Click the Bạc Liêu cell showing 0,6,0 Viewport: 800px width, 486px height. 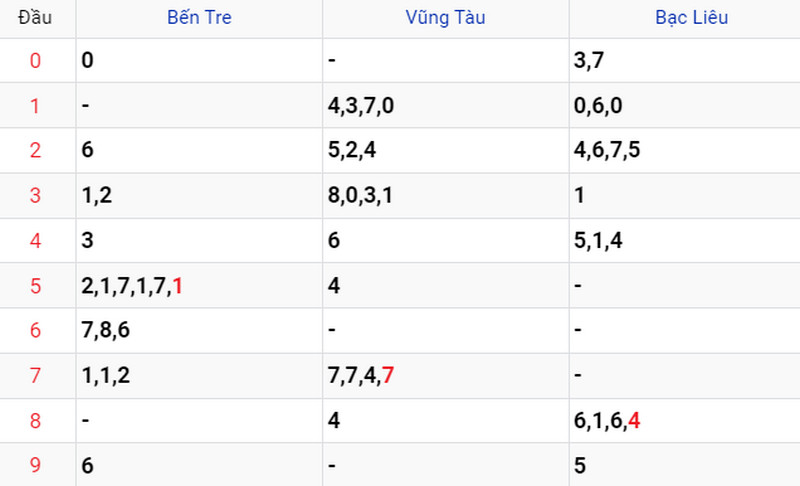[x=684, y=106]
